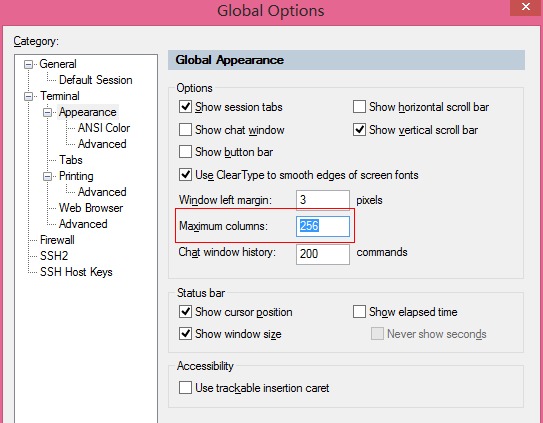Close the Global Options dialog

click(x=526, y=7)
